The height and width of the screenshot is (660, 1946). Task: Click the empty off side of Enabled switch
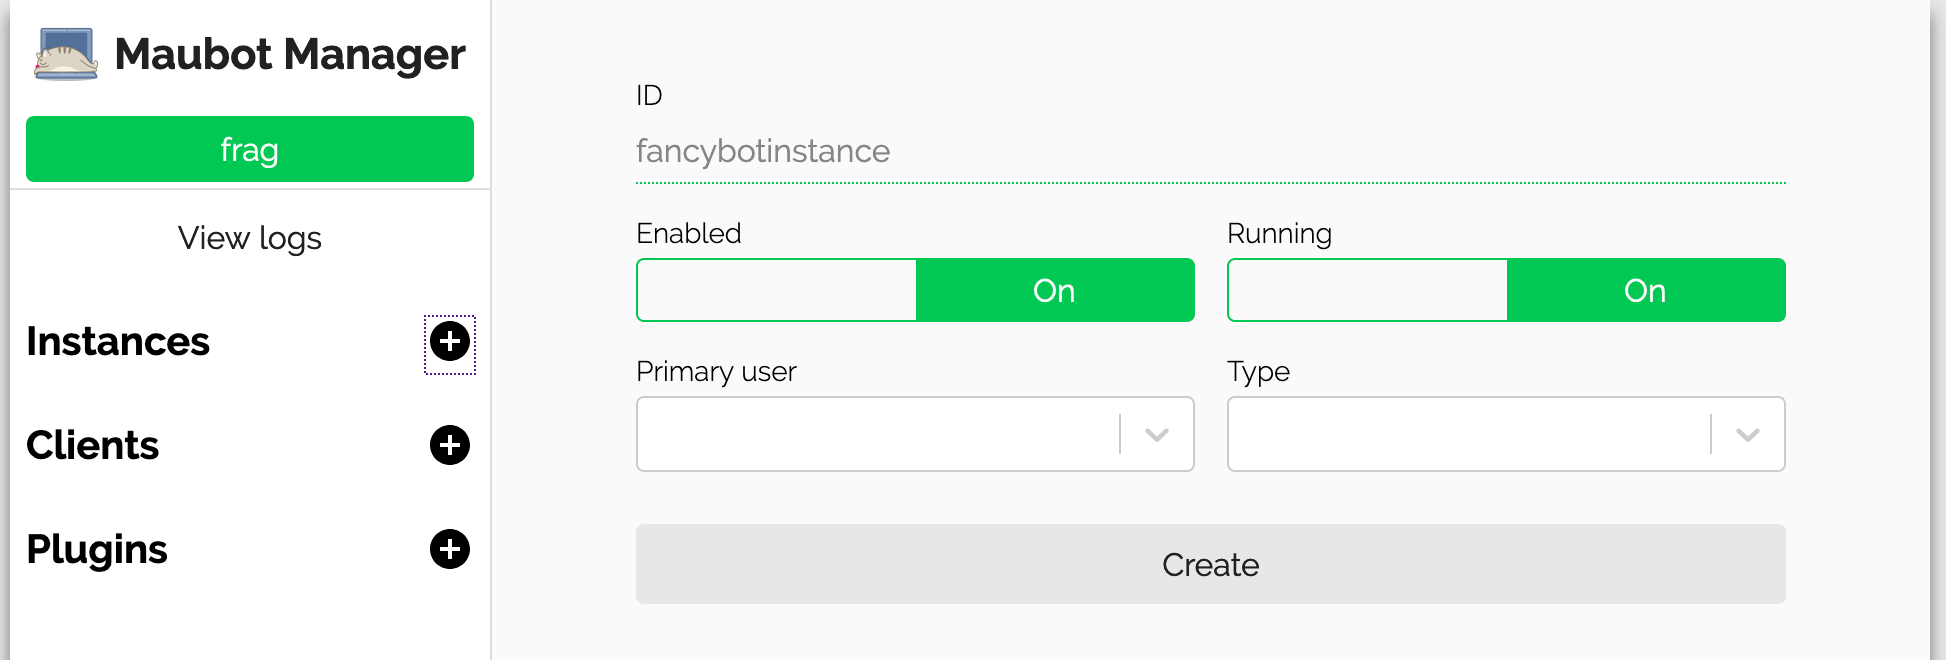point(777,290)
